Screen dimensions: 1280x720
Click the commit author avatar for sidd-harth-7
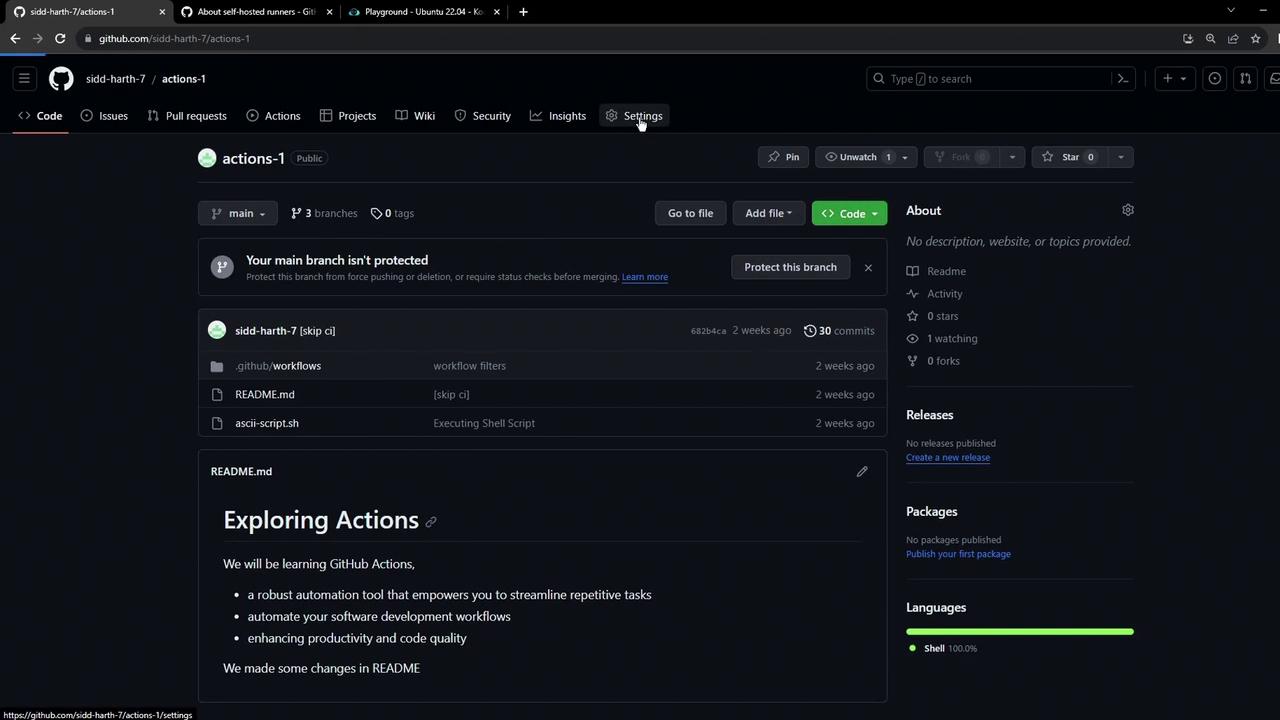pos(217,330)
